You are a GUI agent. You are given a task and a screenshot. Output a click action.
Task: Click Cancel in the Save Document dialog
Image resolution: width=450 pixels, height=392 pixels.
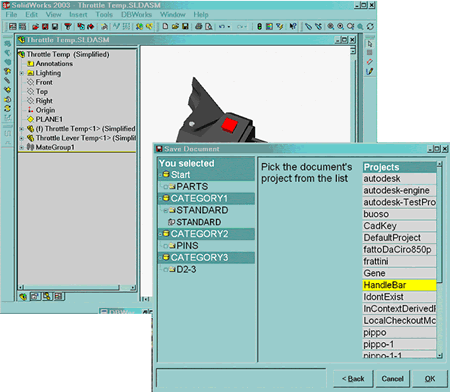pos(392,379)
